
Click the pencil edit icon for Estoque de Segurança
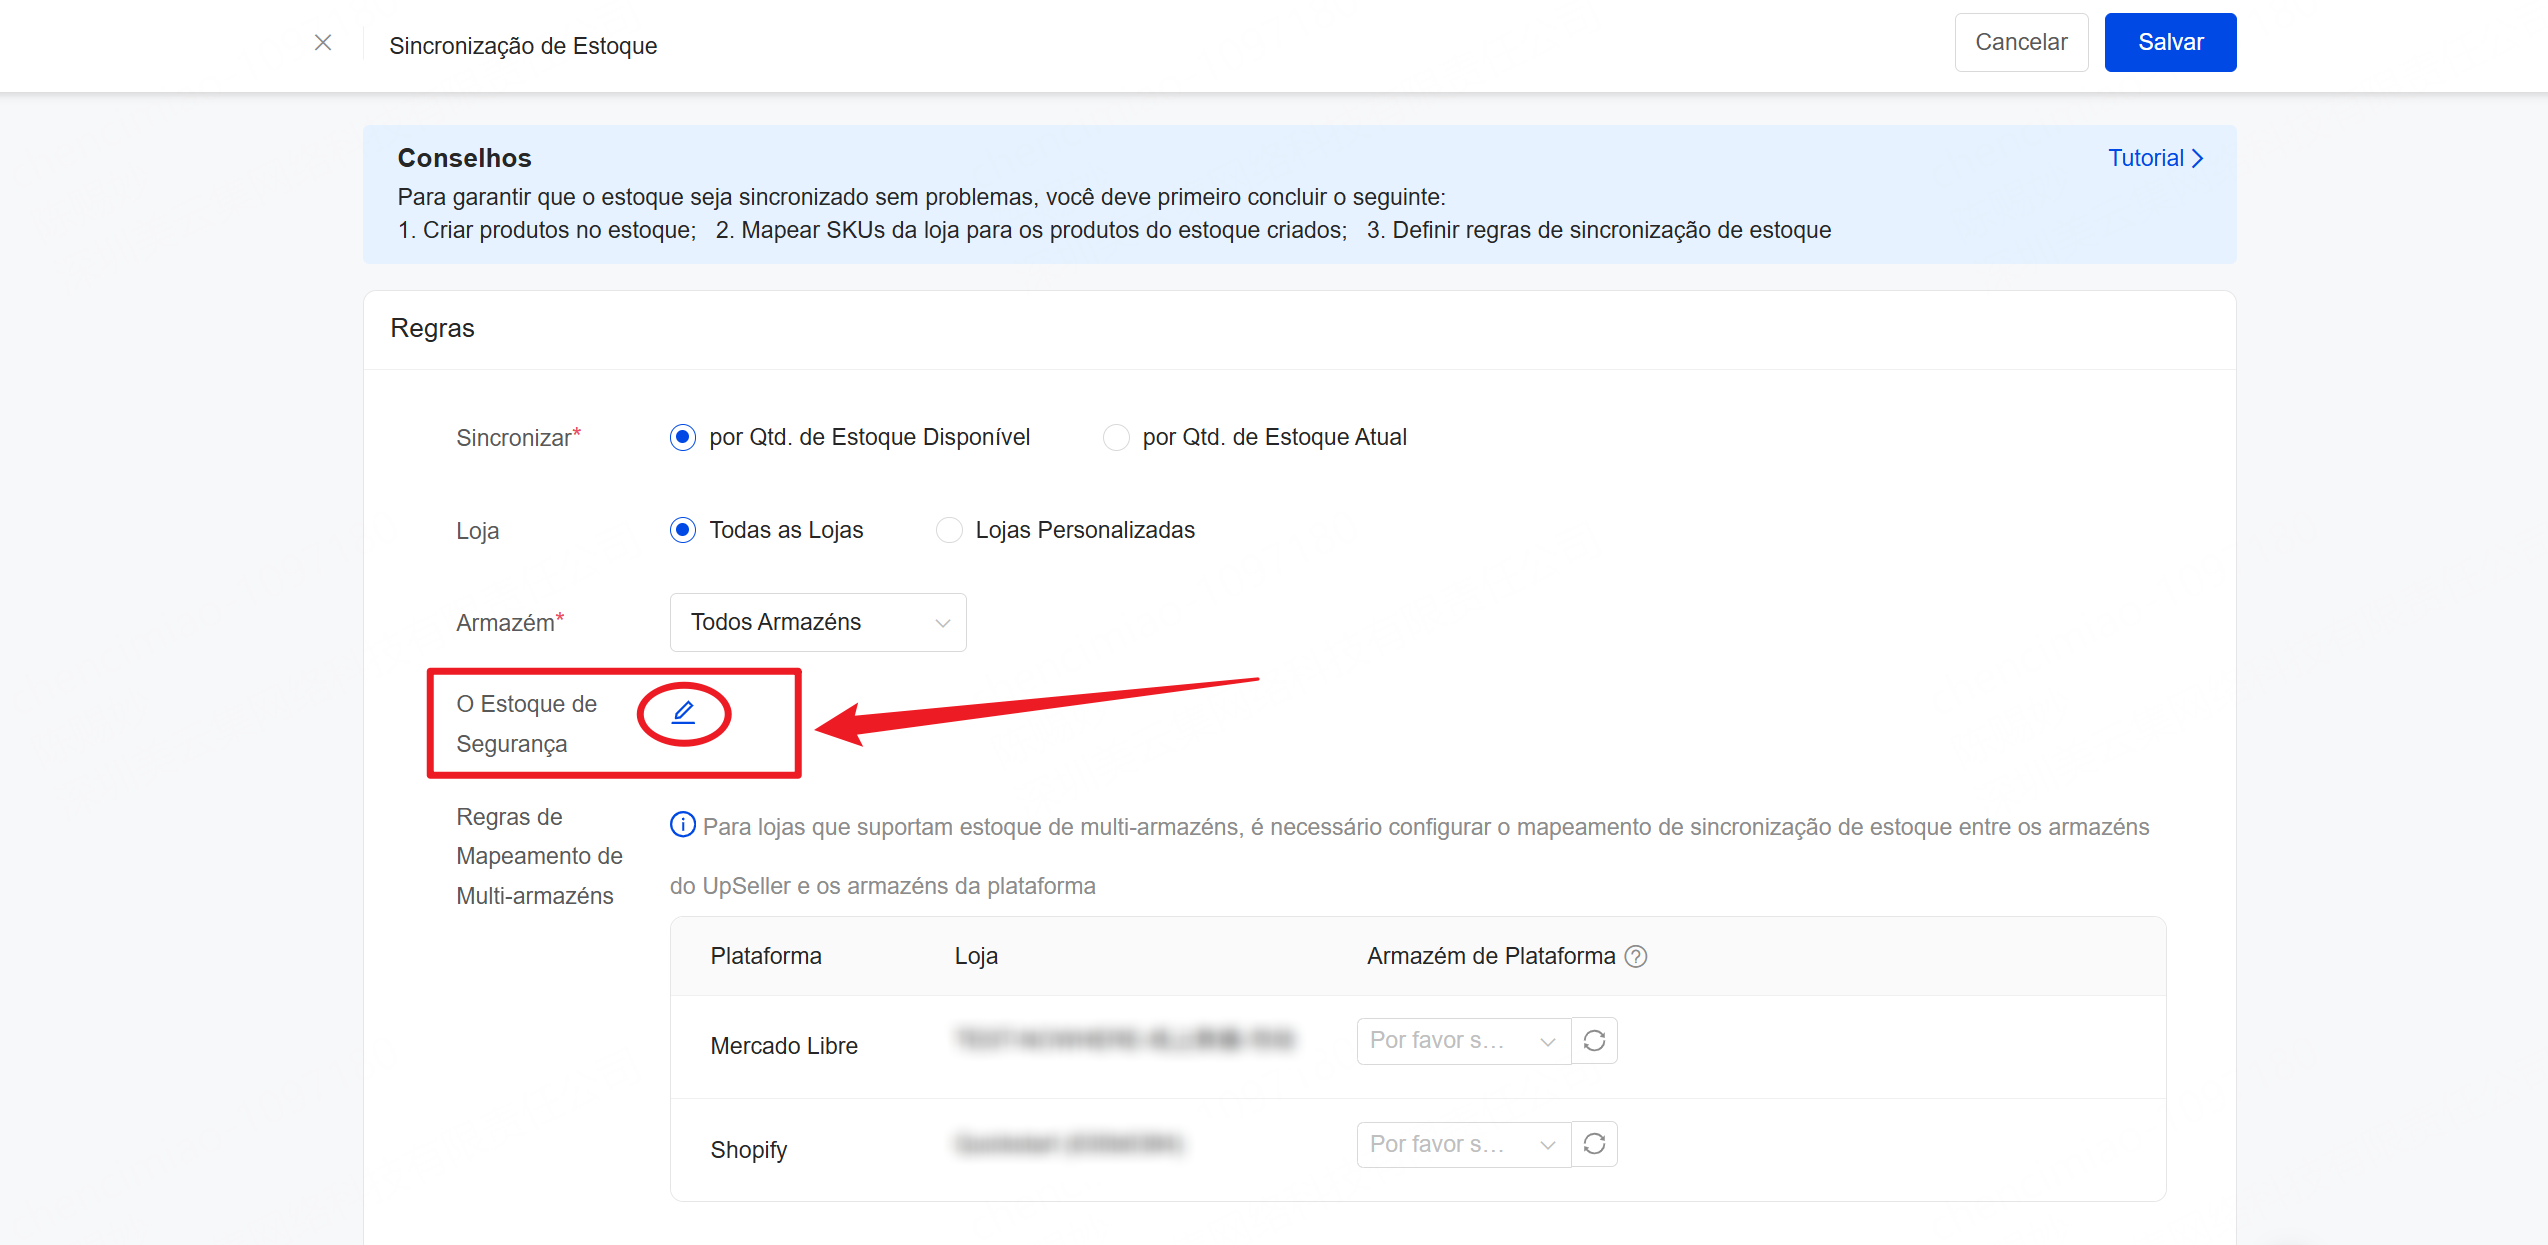pyautogui.click(x=684, y=712)
